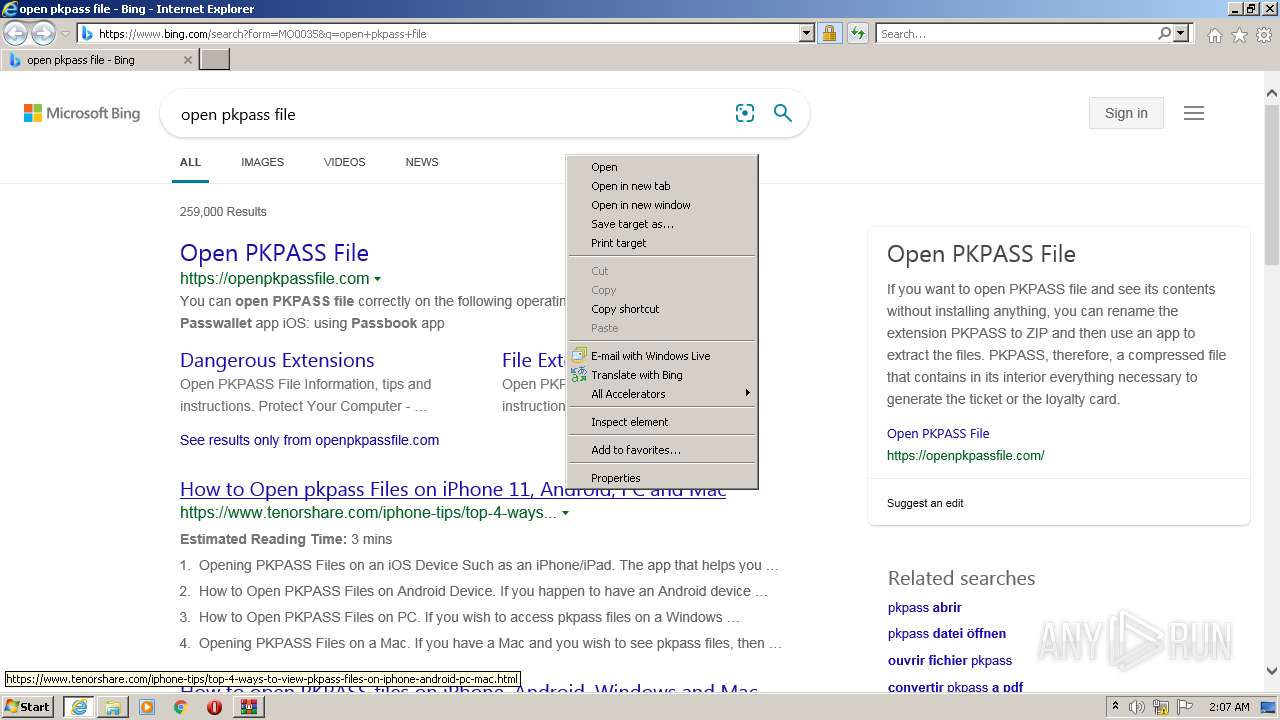Click the volume tray icon
The image size is (1280, 720).
[x=1137, y=707]
